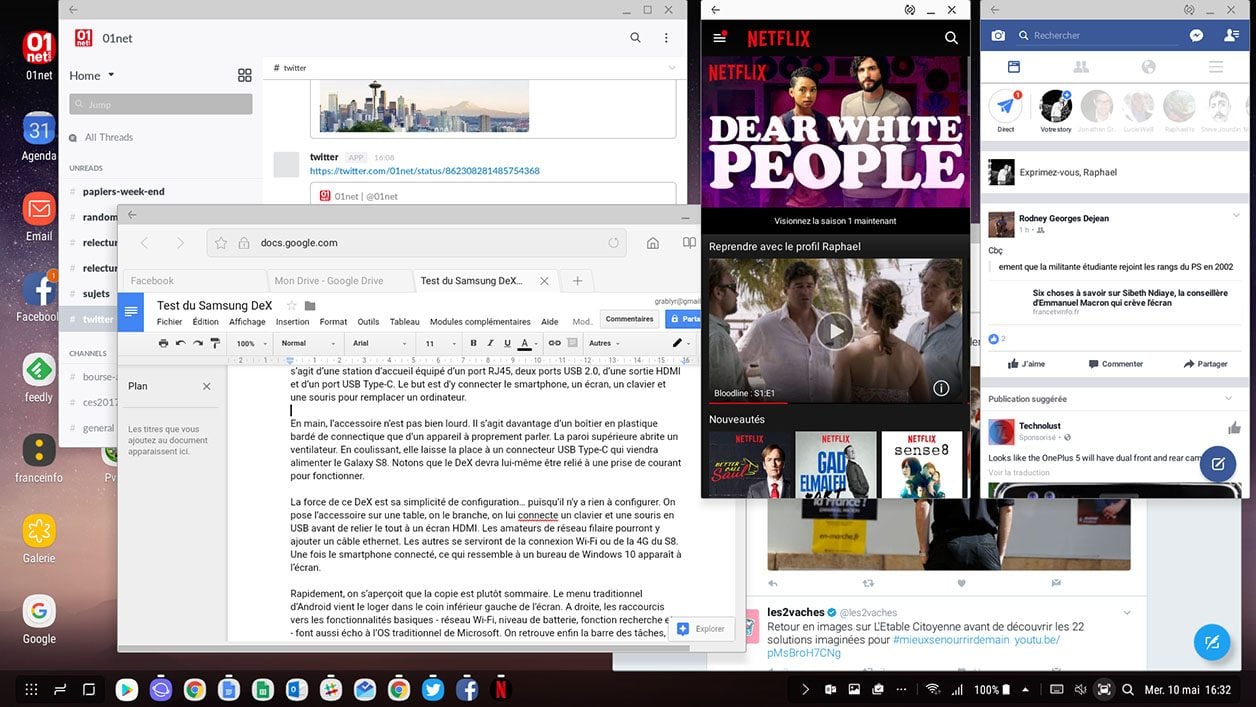Toggle underline formatting in Docs toolbar
Screen dimensions: 1256x707
507,343
